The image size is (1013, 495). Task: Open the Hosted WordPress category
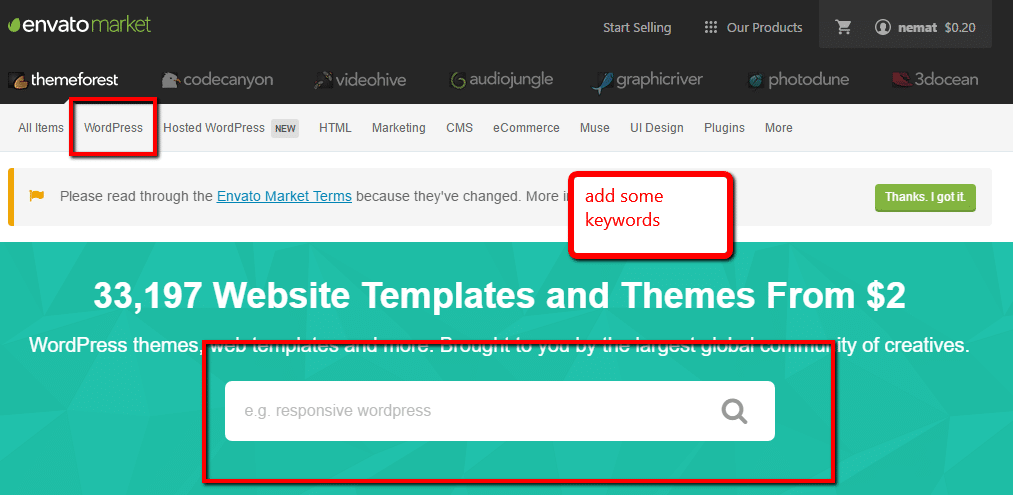[x=214, y=128]
